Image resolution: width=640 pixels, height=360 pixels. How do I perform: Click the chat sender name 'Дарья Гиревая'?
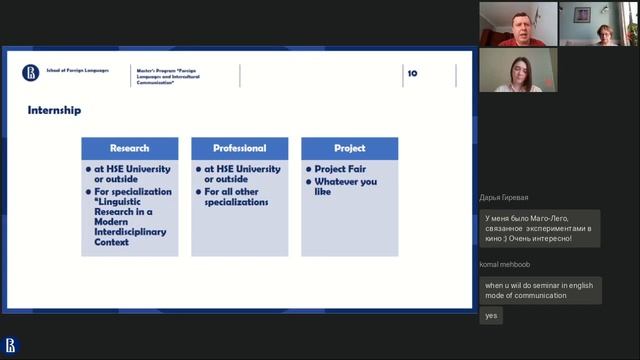tap(504, 198)
